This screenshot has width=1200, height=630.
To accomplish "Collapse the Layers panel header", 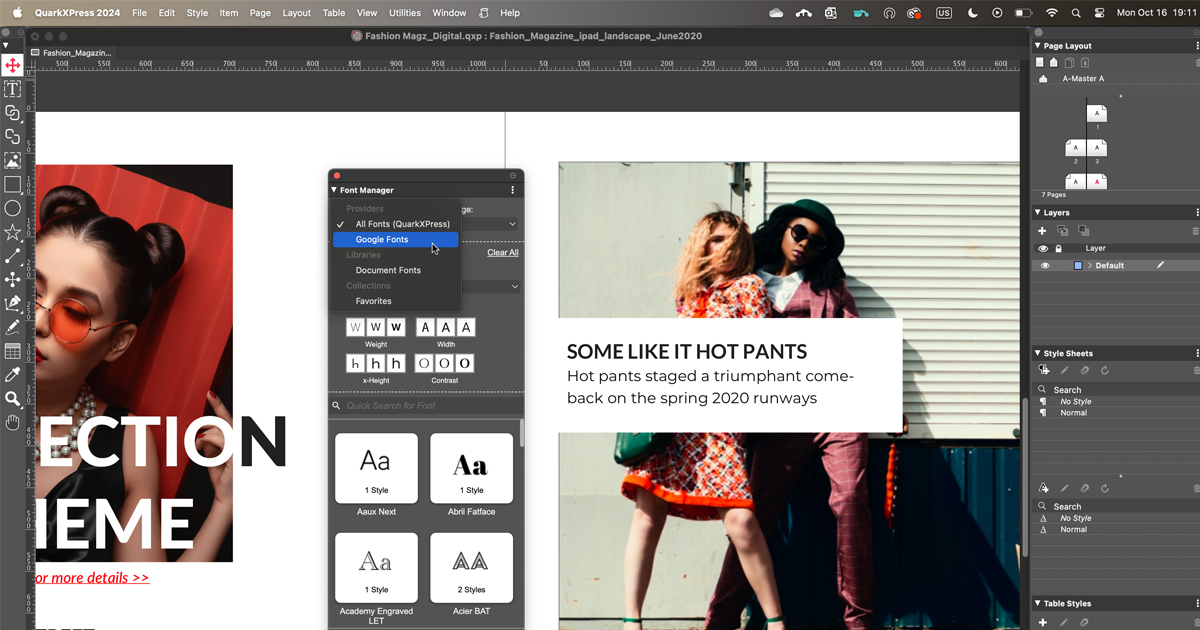I will 1038,212.
